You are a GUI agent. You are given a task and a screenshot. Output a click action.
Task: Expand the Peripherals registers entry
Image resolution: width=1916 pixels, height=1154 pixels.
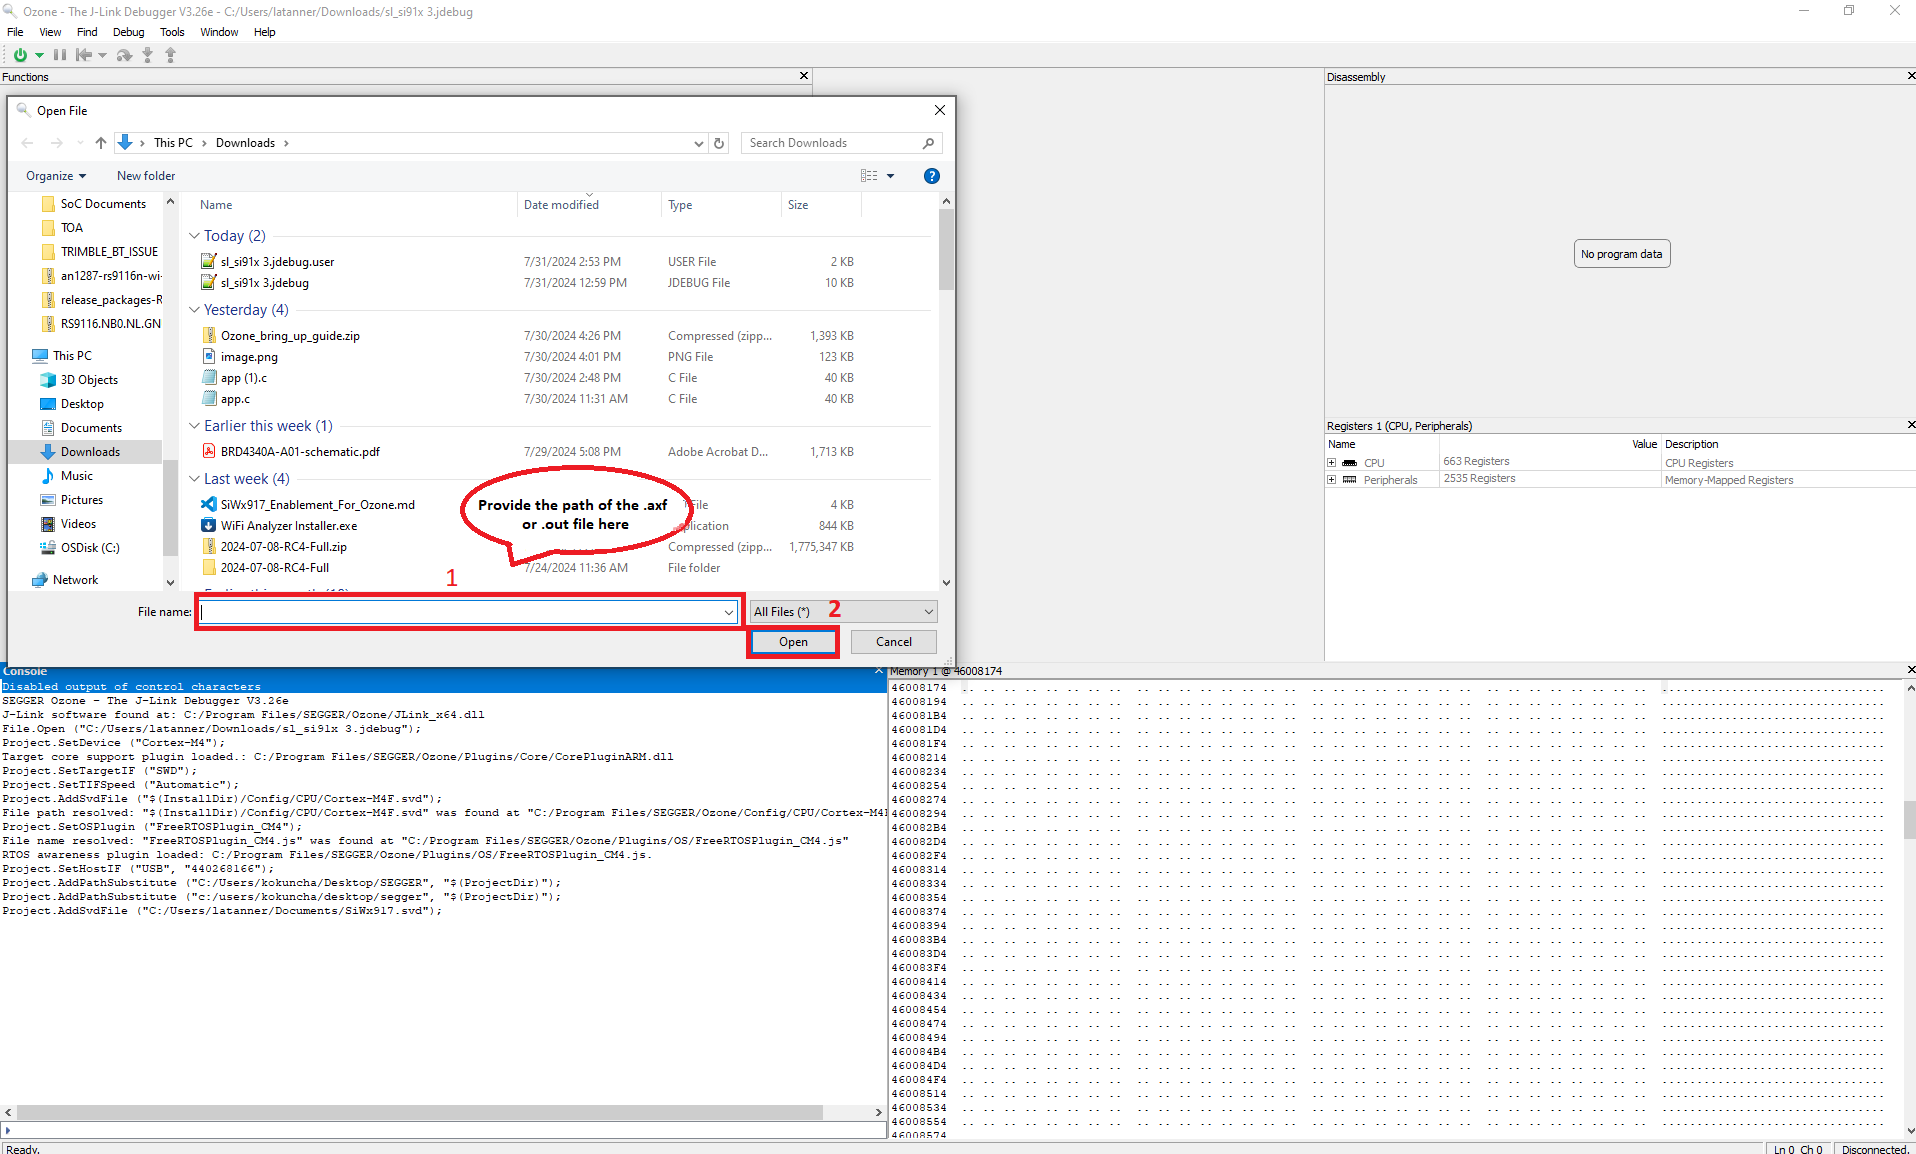click(1333, 479)
